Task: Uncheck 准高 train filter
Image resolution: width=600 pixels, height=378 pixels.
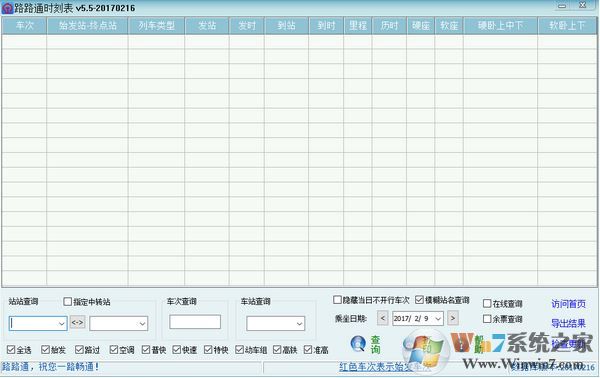Action: pos(308,349)
